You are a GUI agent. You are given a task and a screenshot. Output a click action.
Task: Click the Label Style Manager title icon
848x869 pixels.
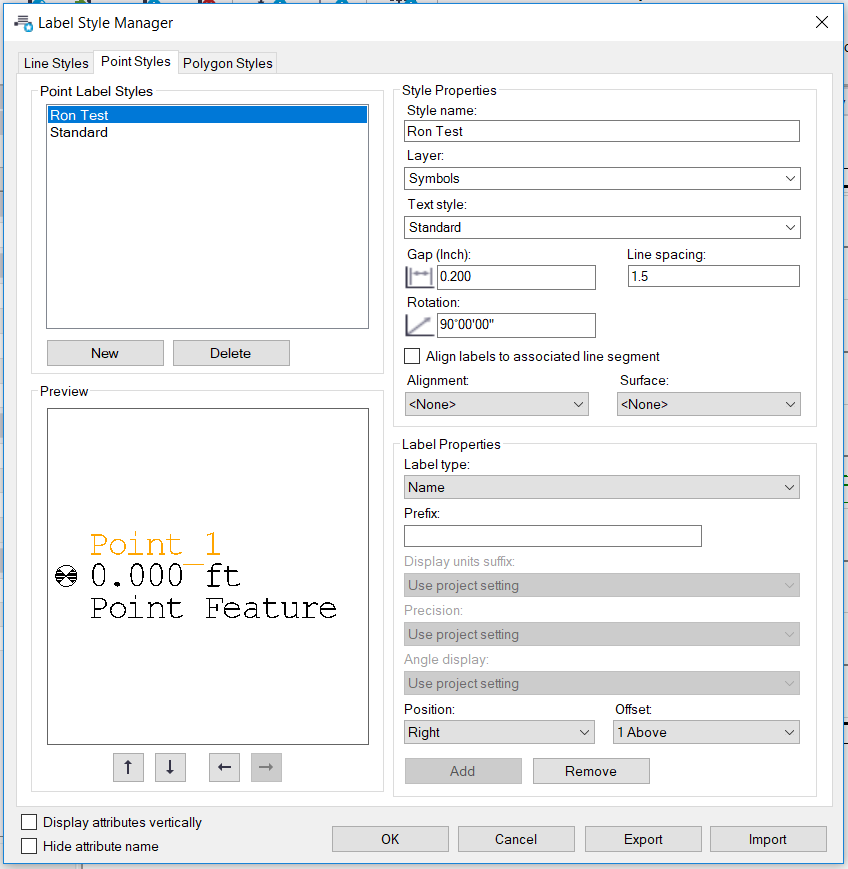pyautogui.click(x=23, y=23)
